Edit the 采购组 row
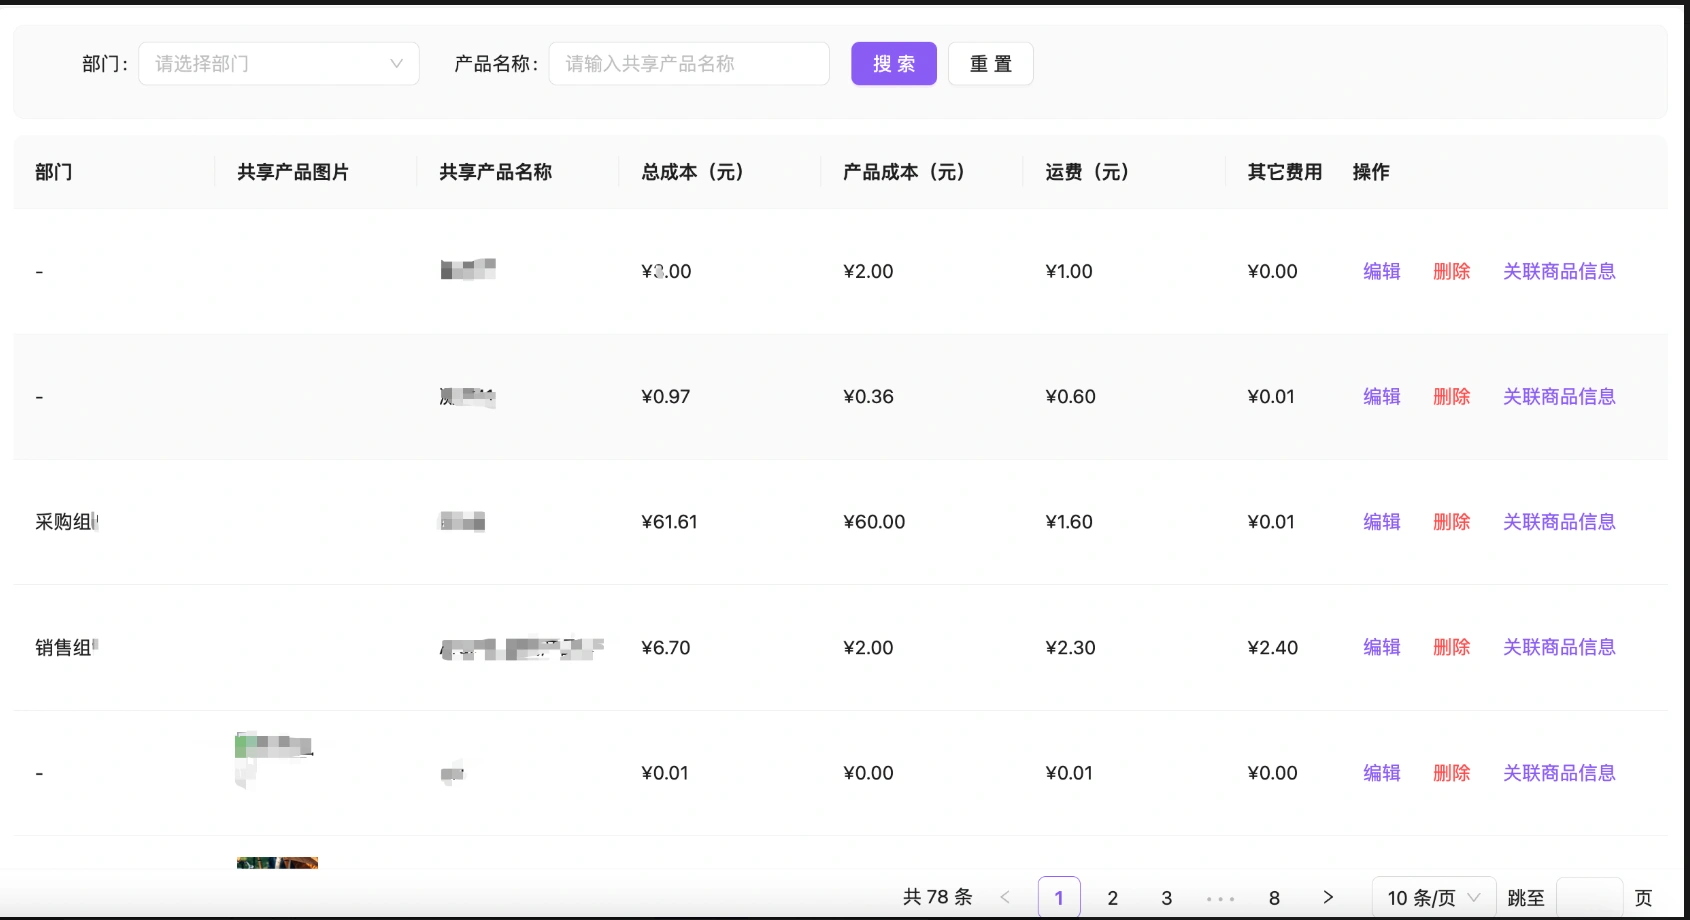Viewport: 1690px width, 920px height. click(1382, 522)
